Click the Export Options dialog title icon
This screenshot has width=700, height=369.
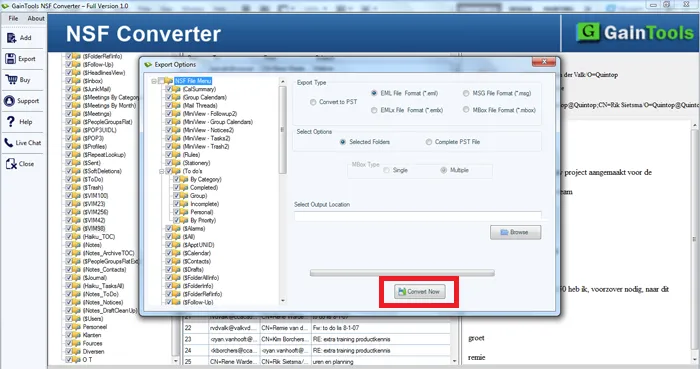(148, 65)
